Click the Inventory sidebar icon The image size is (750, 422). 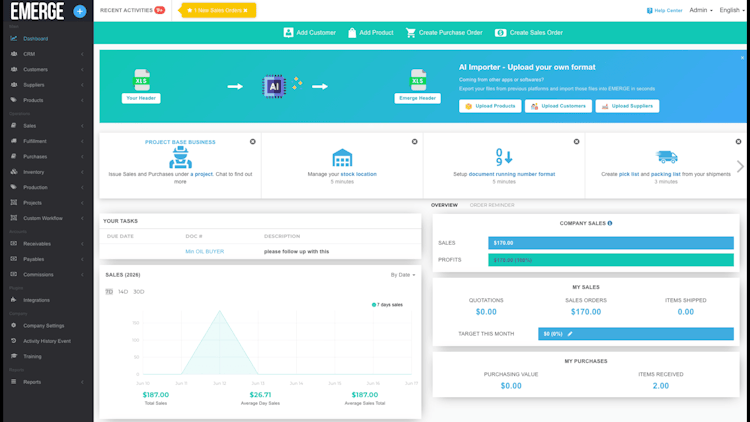click(14, 171)
